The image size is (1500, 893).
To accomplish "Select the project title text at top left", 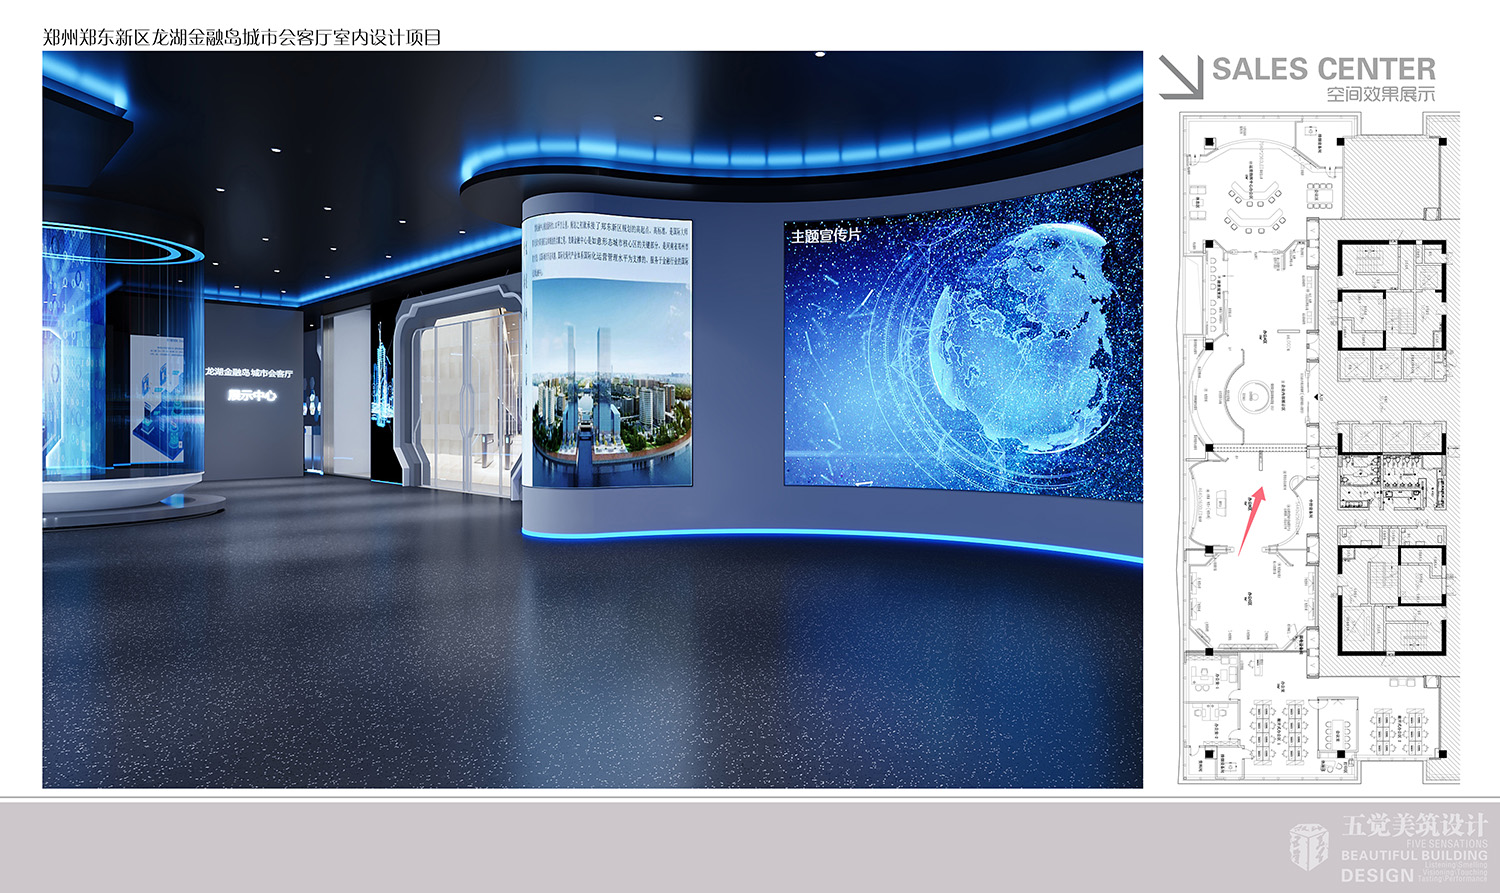I will pyautogui.click(x=242, y=37).
